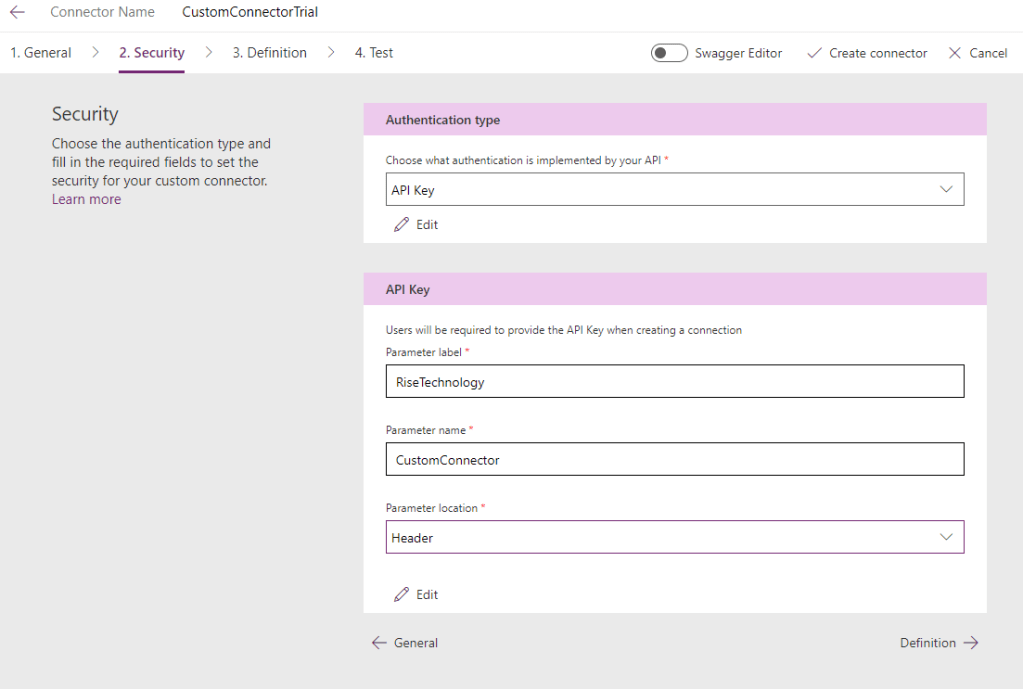Click the chevron arrow in the Header combo box
Viewport: 1023px width, 689px height.
(x=947, y=537)
